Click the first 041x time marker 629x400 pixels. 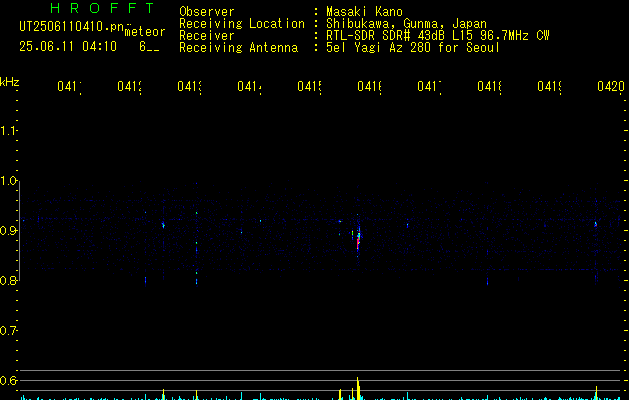[x=69, y=86]
